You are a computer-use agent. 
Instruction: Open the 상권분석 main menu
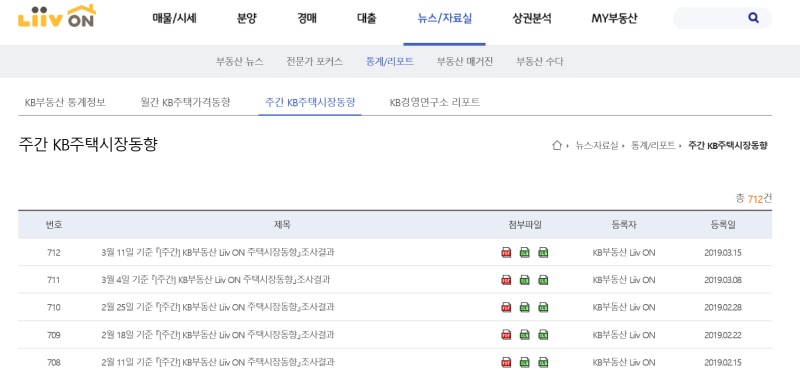pyautogui.click(x=532, y=19)
